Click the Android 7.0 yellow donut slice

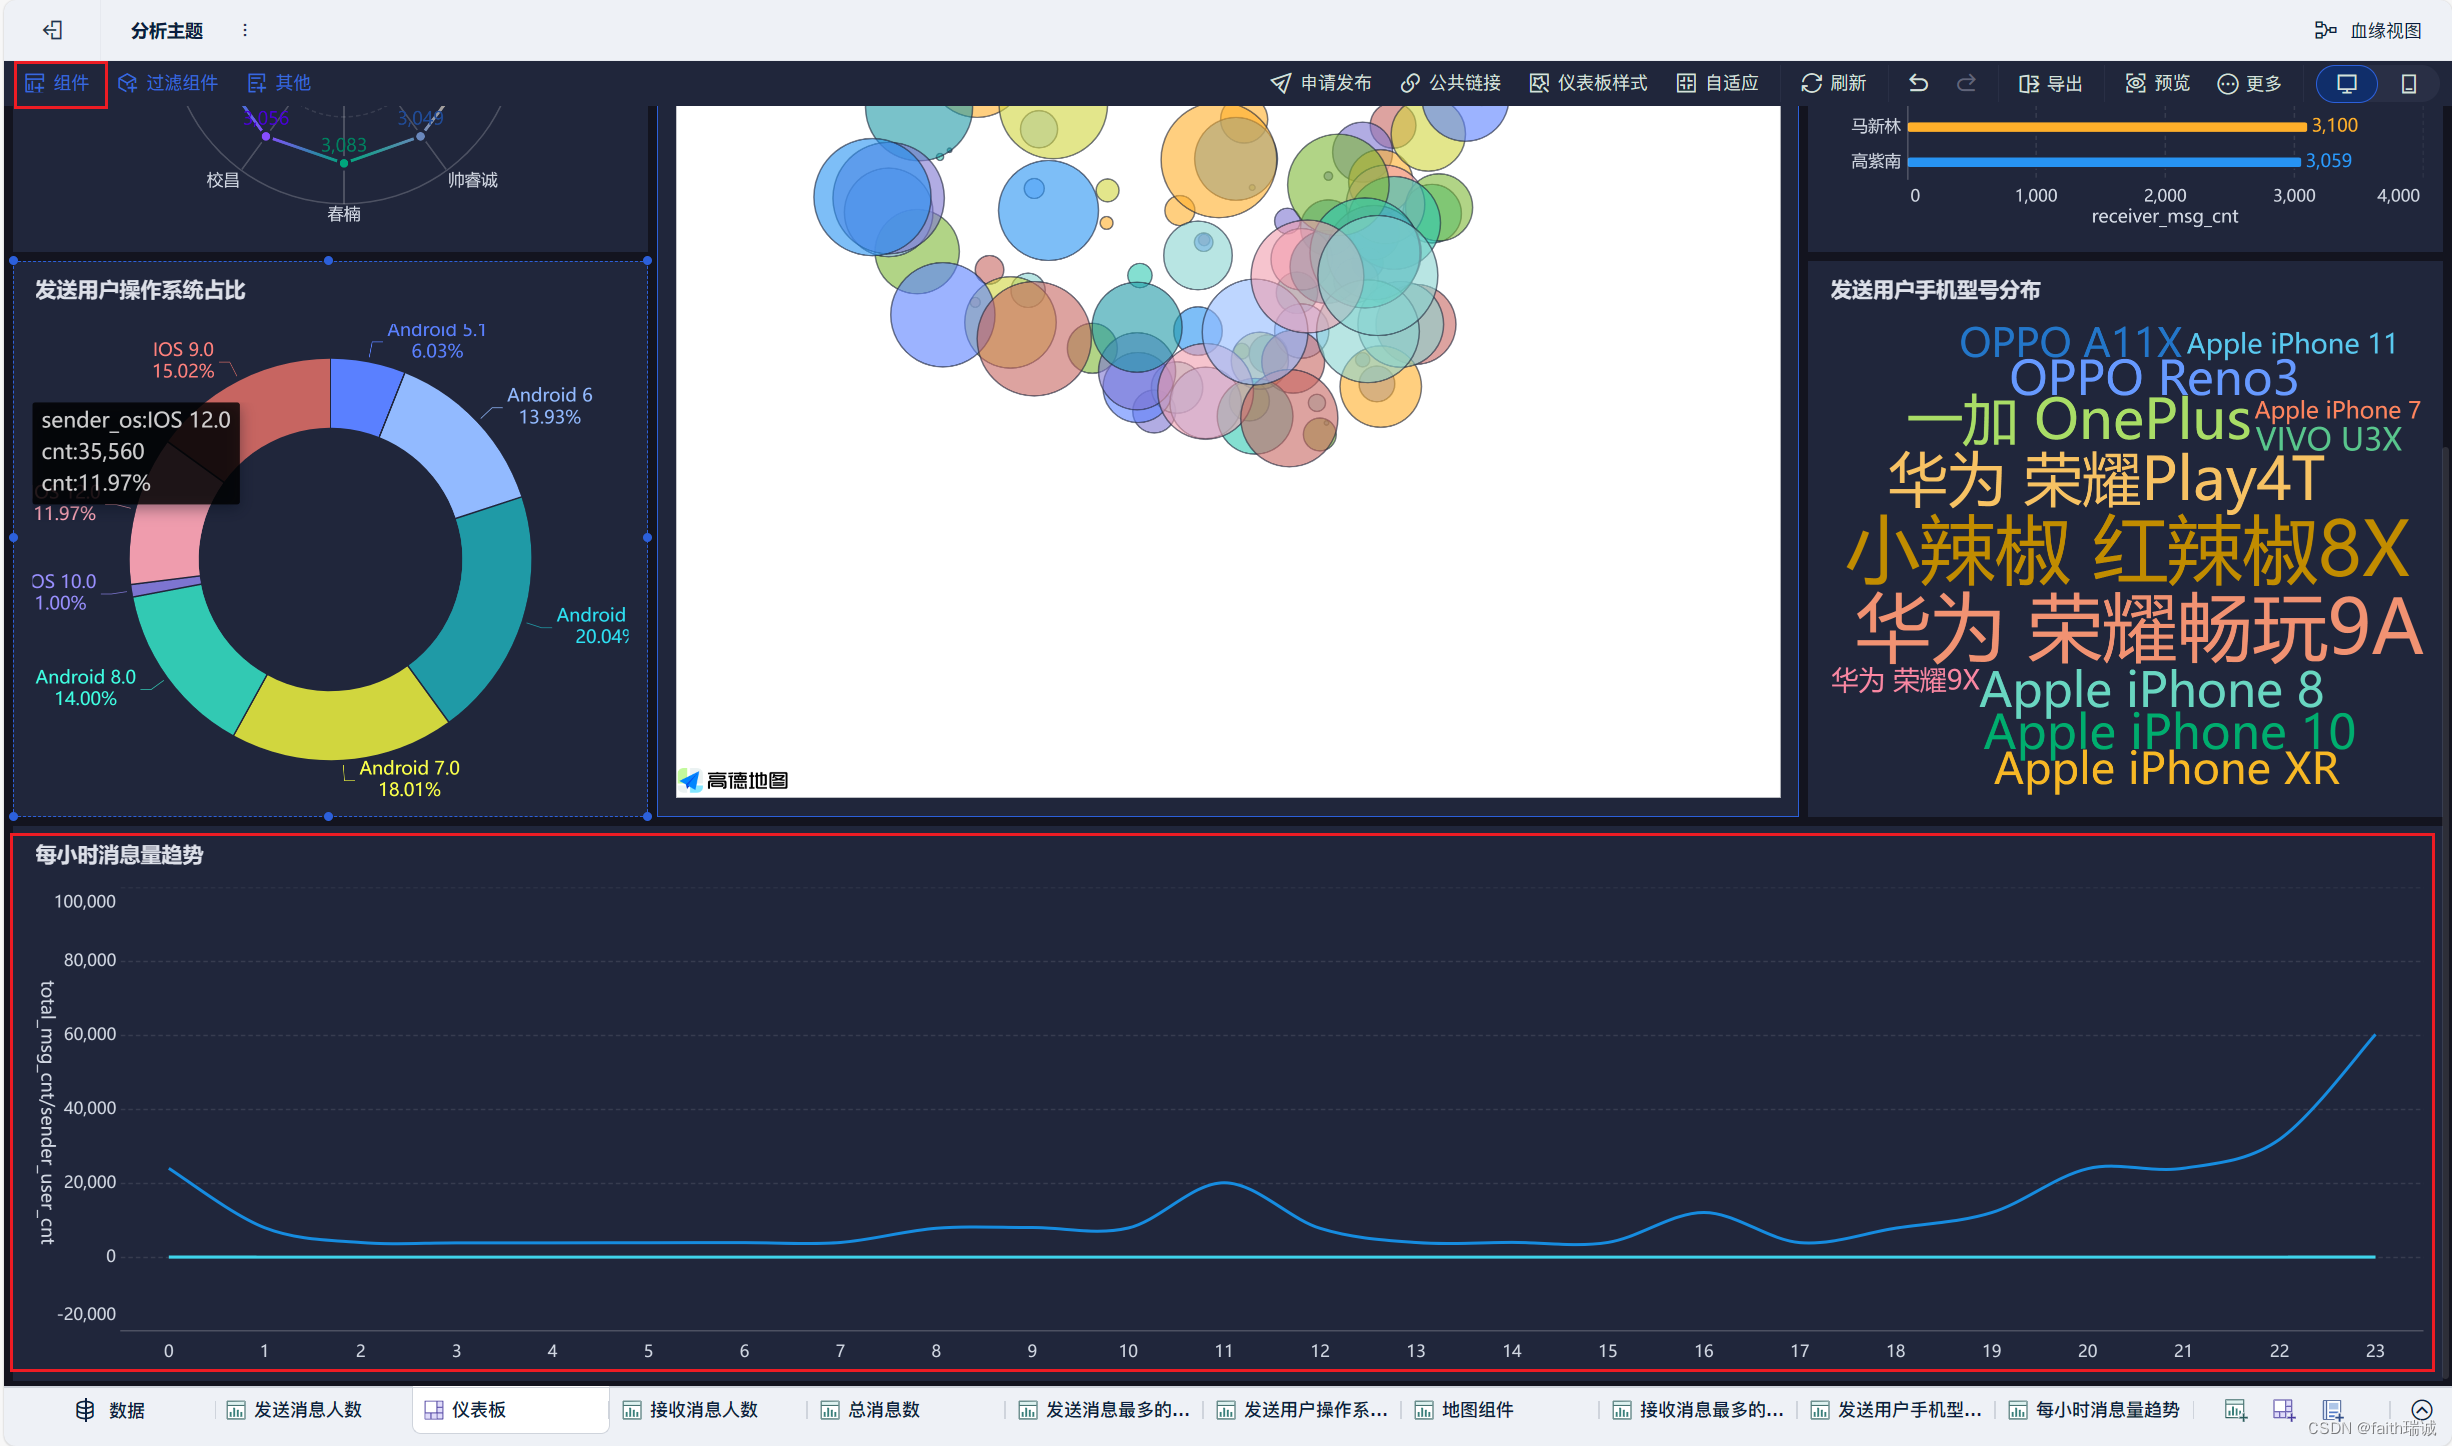point(338,722)
